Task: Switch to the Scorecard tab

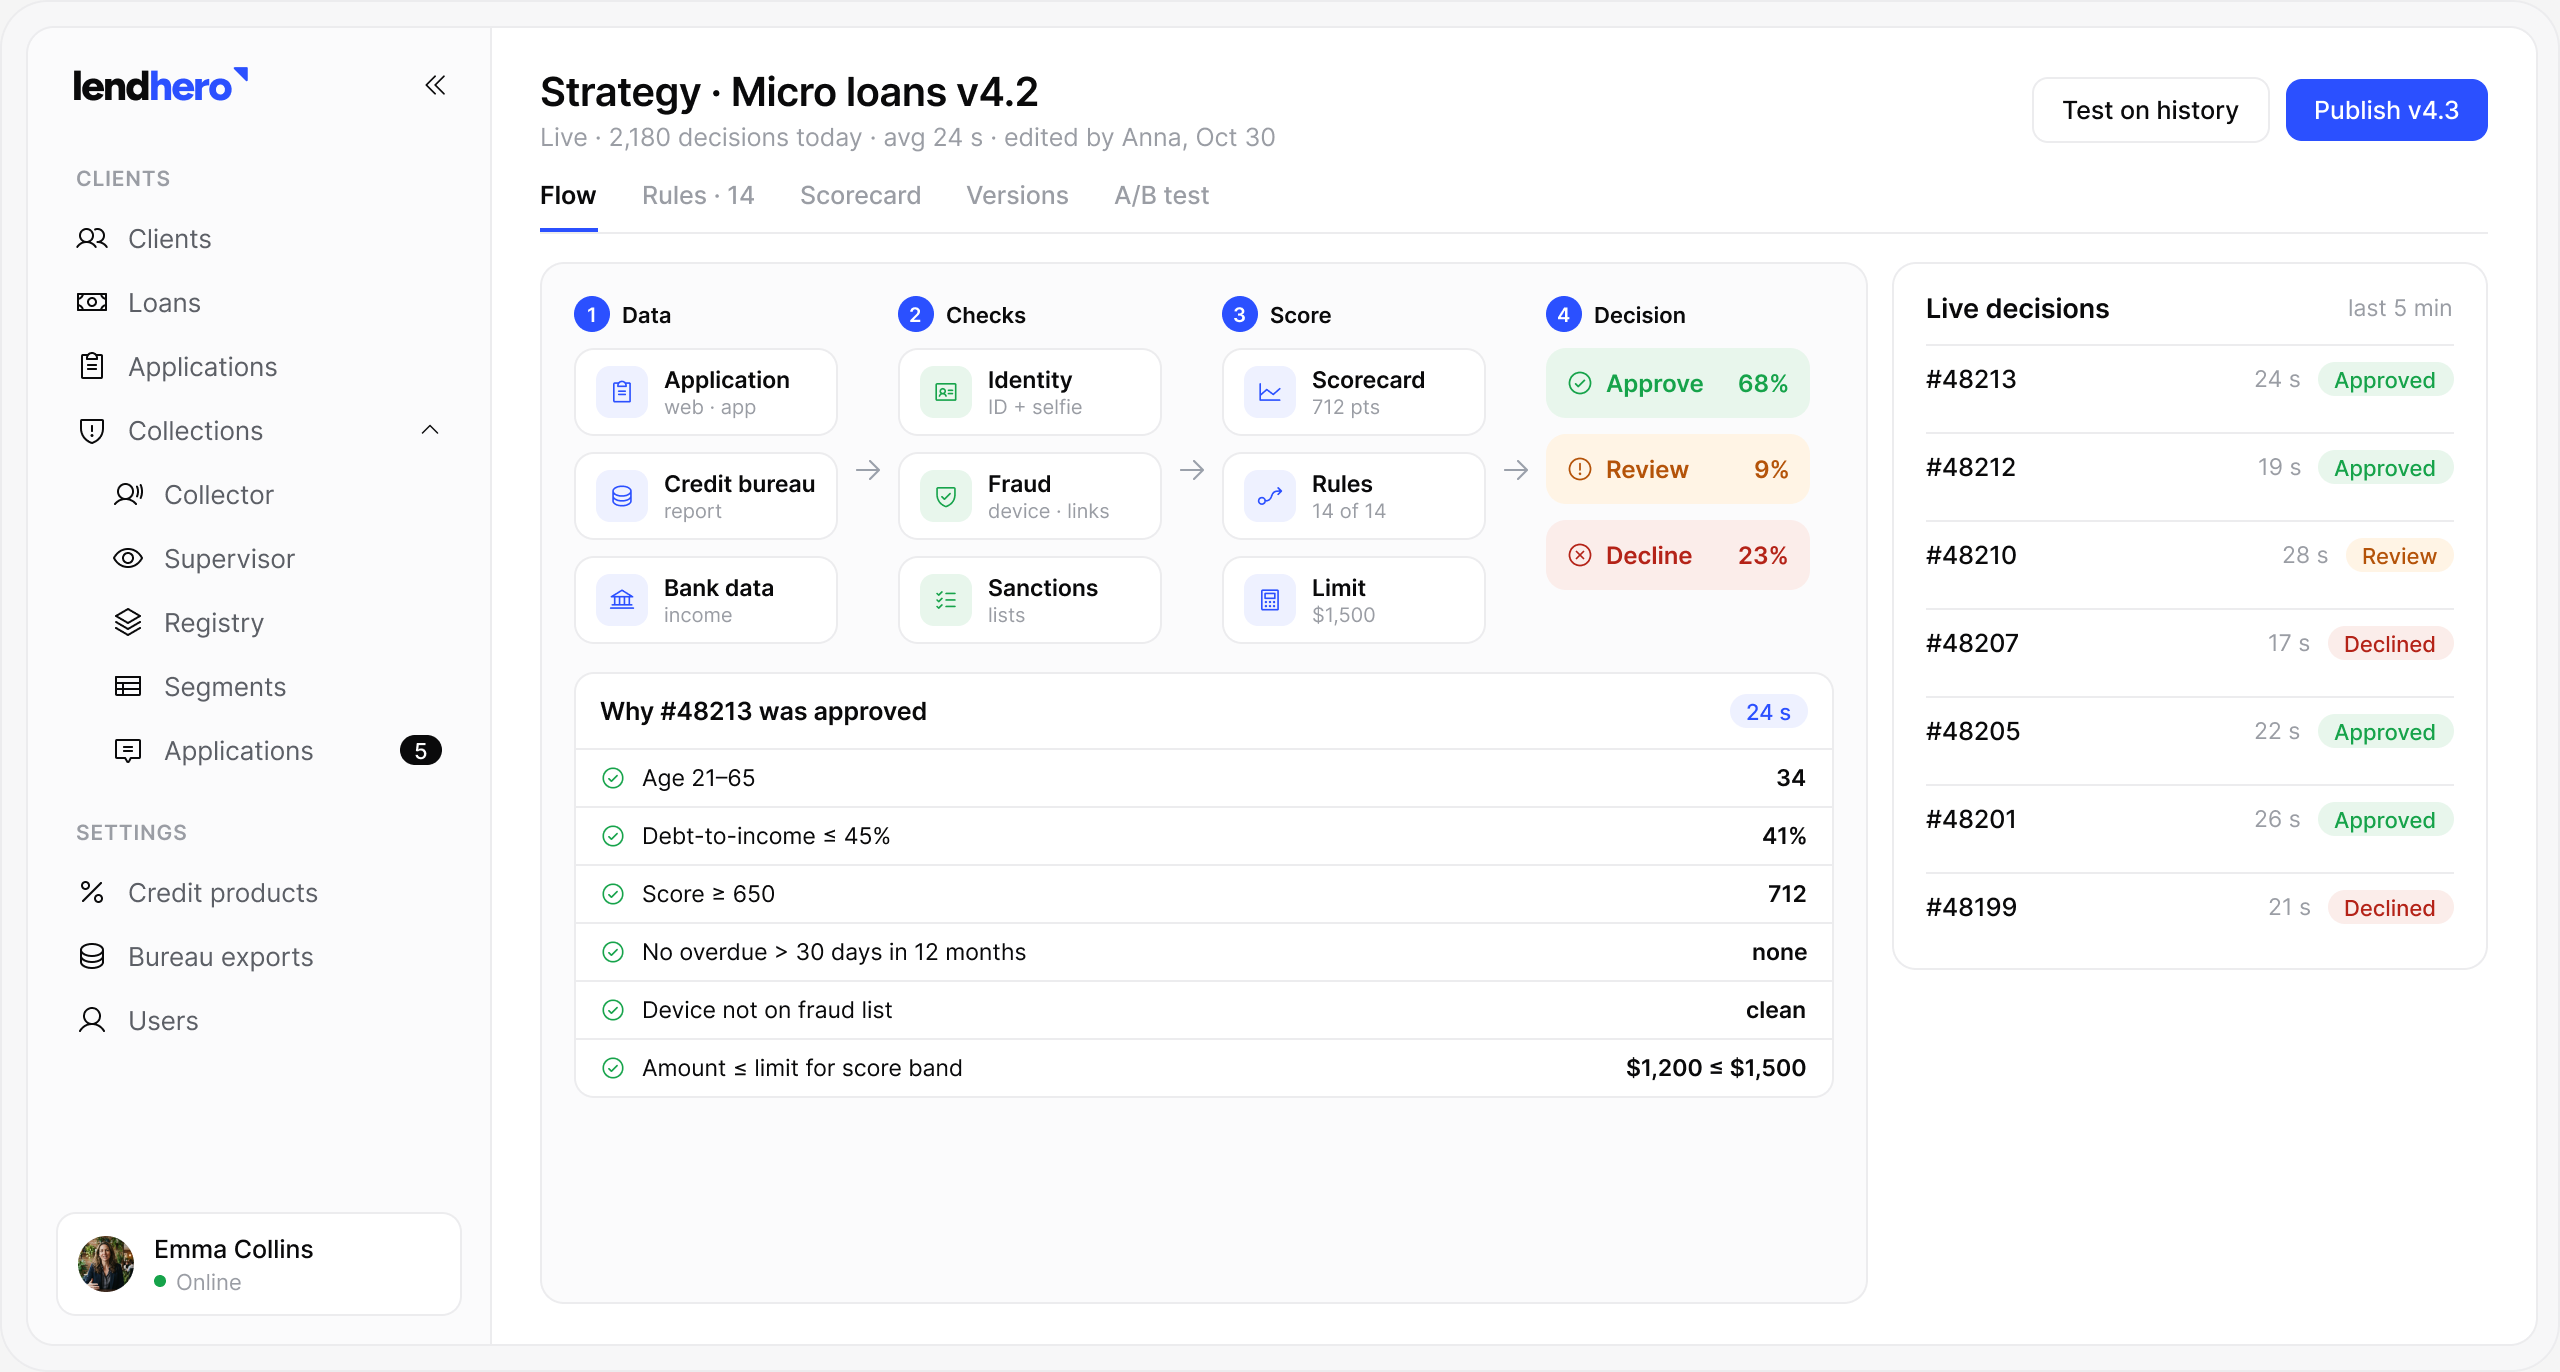Action: coord(860,196)
